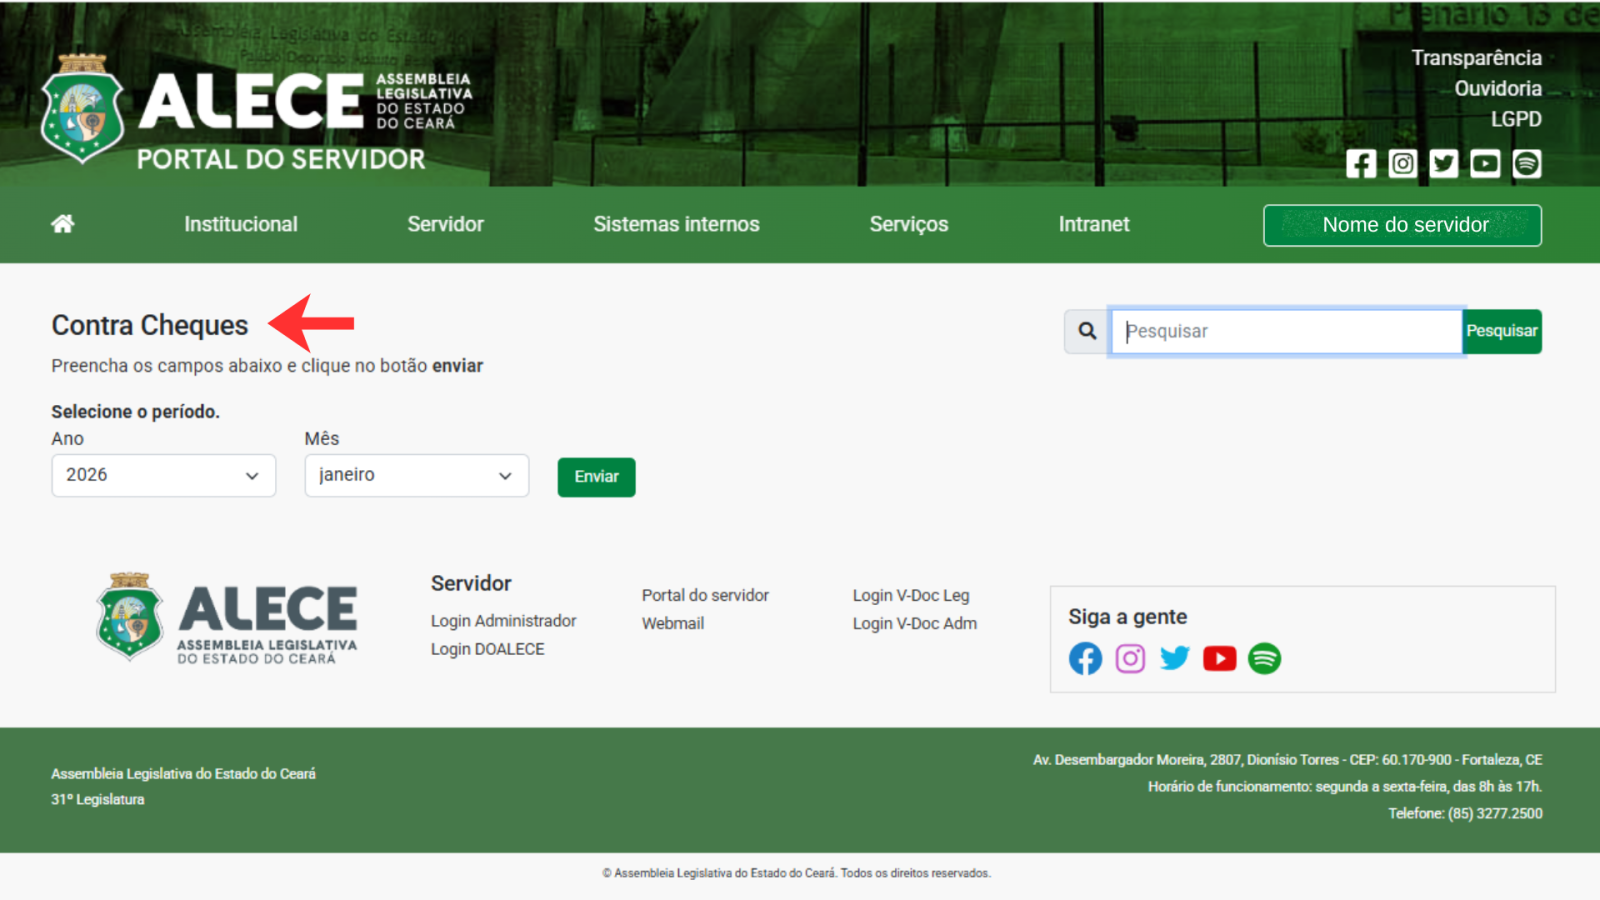Open the header Instagram icon
The width and height of the screenshot is (1600, 900).
[1402, 164]
